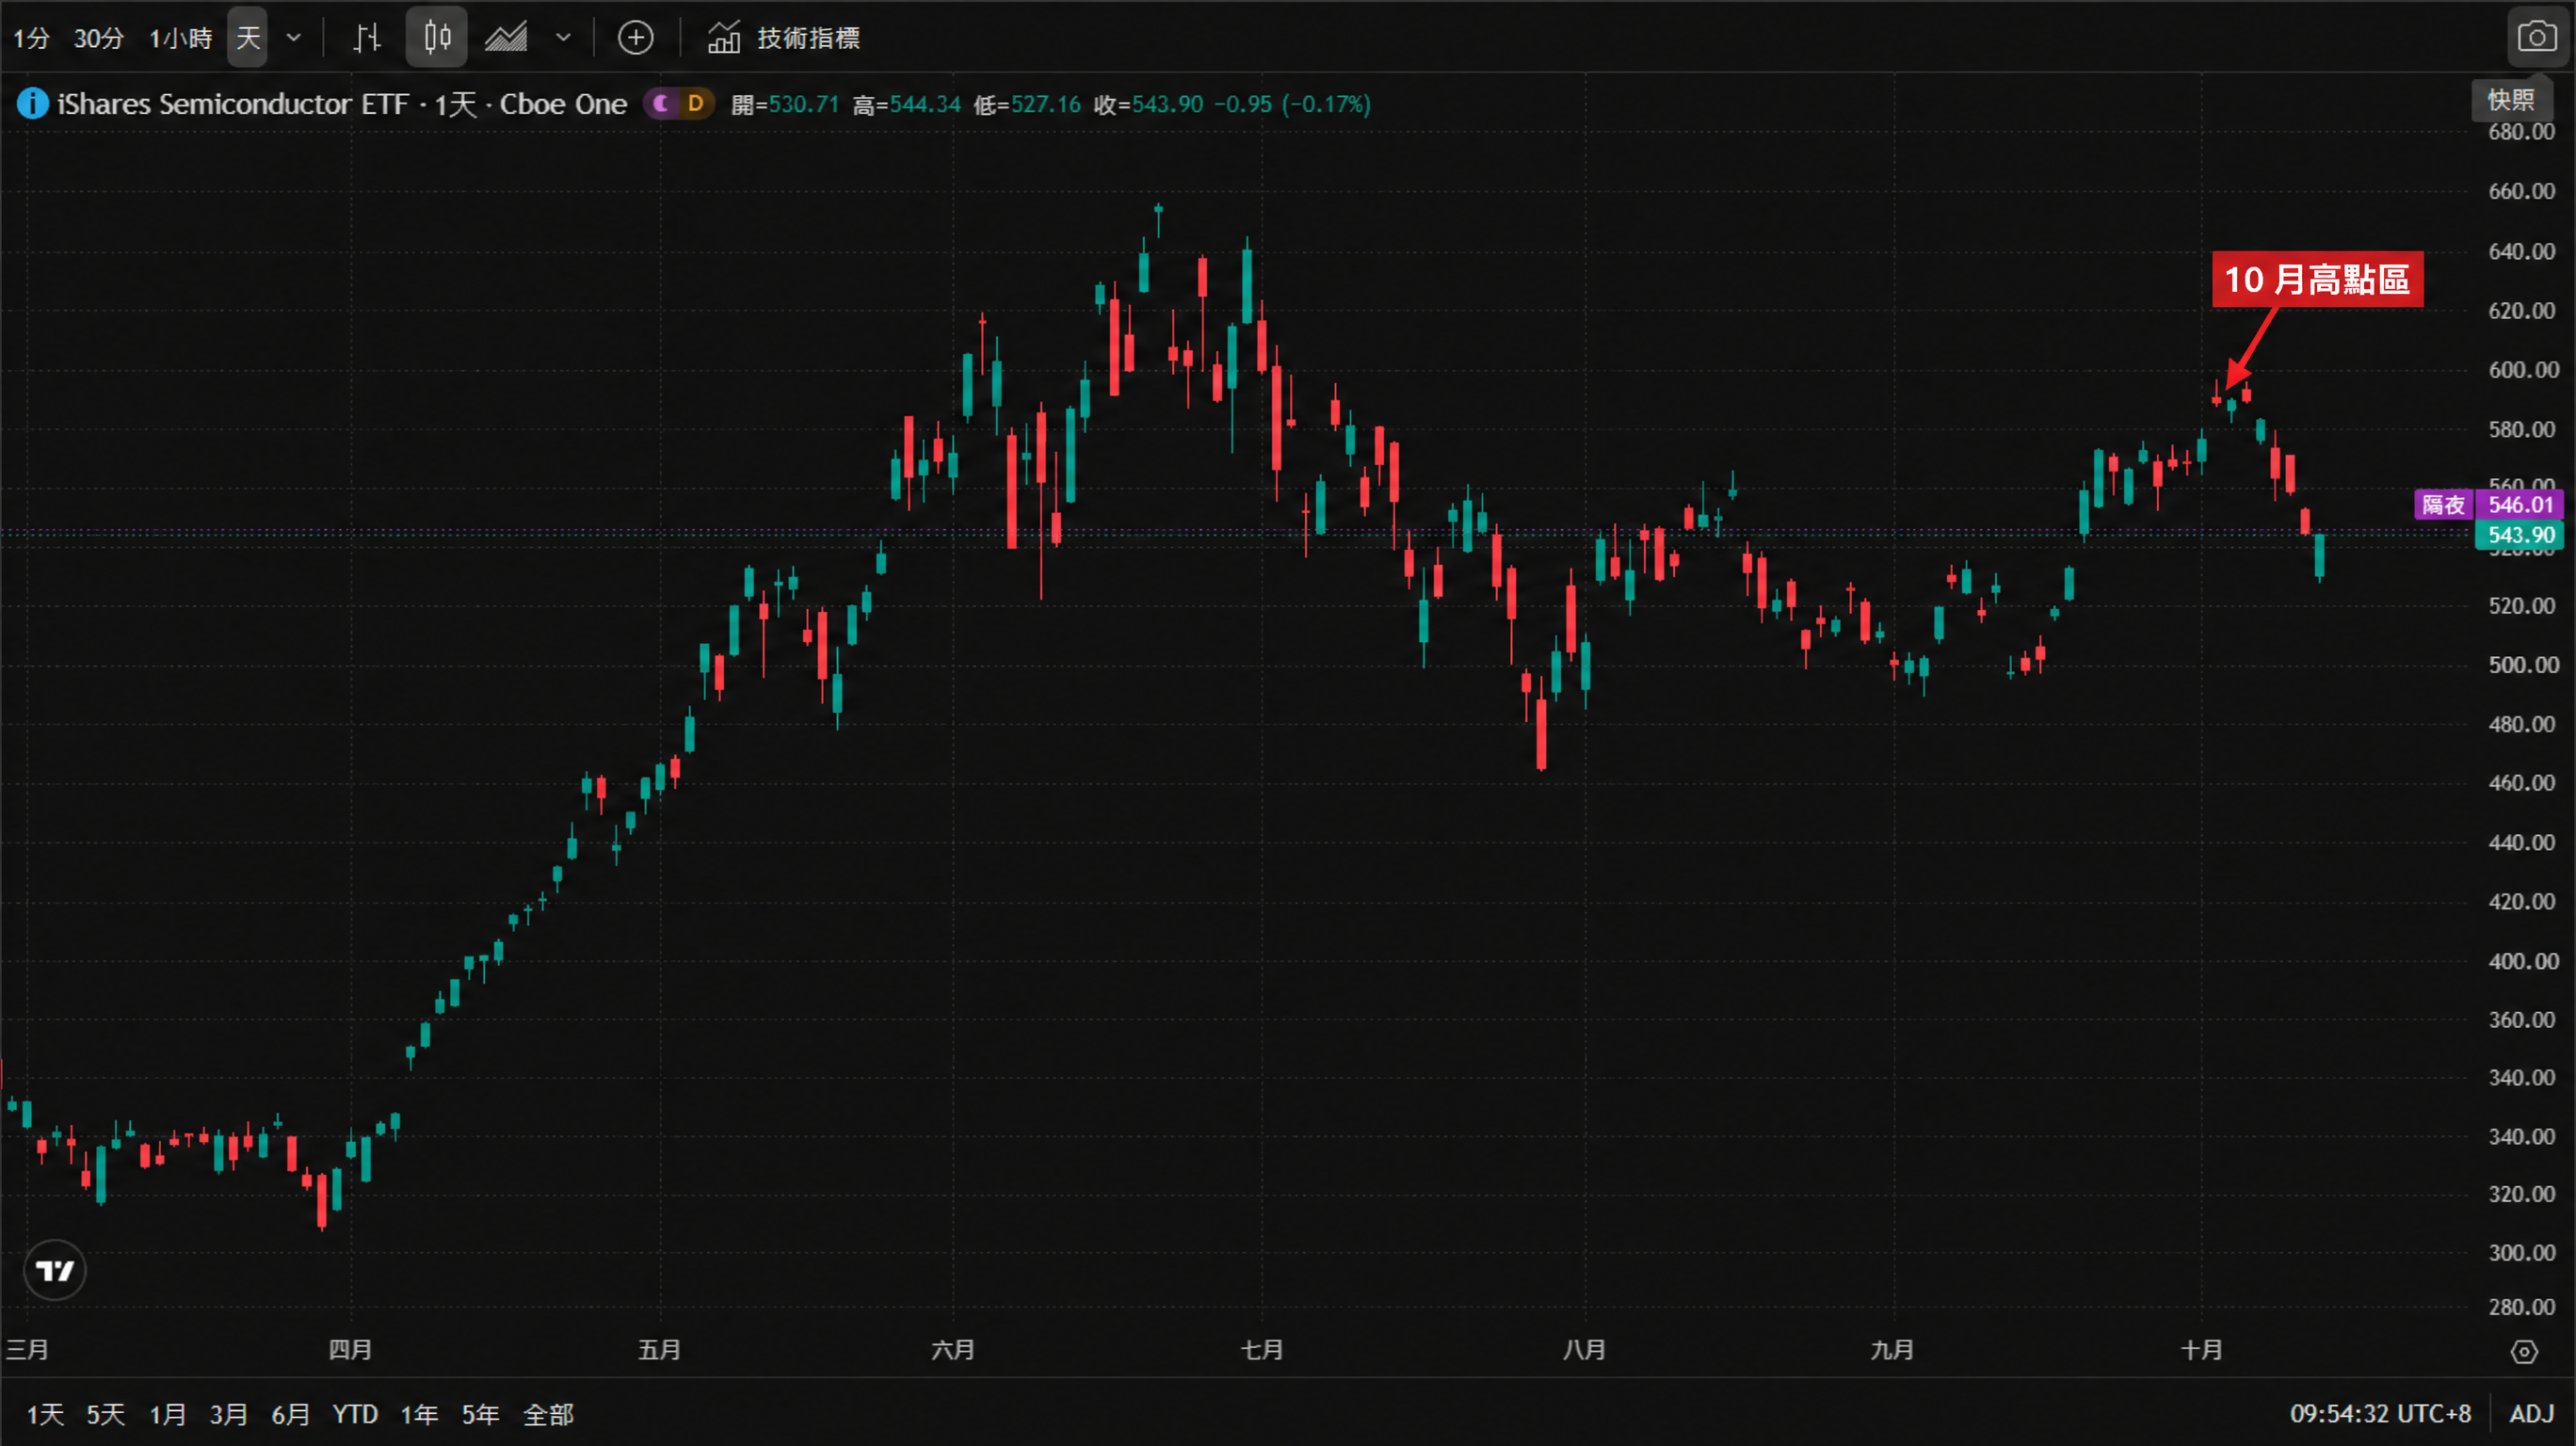Screen dimensions: 2576x1446
Task: Select the 5年 date range
Action: pyautogui.click(x=480, y=1414)
